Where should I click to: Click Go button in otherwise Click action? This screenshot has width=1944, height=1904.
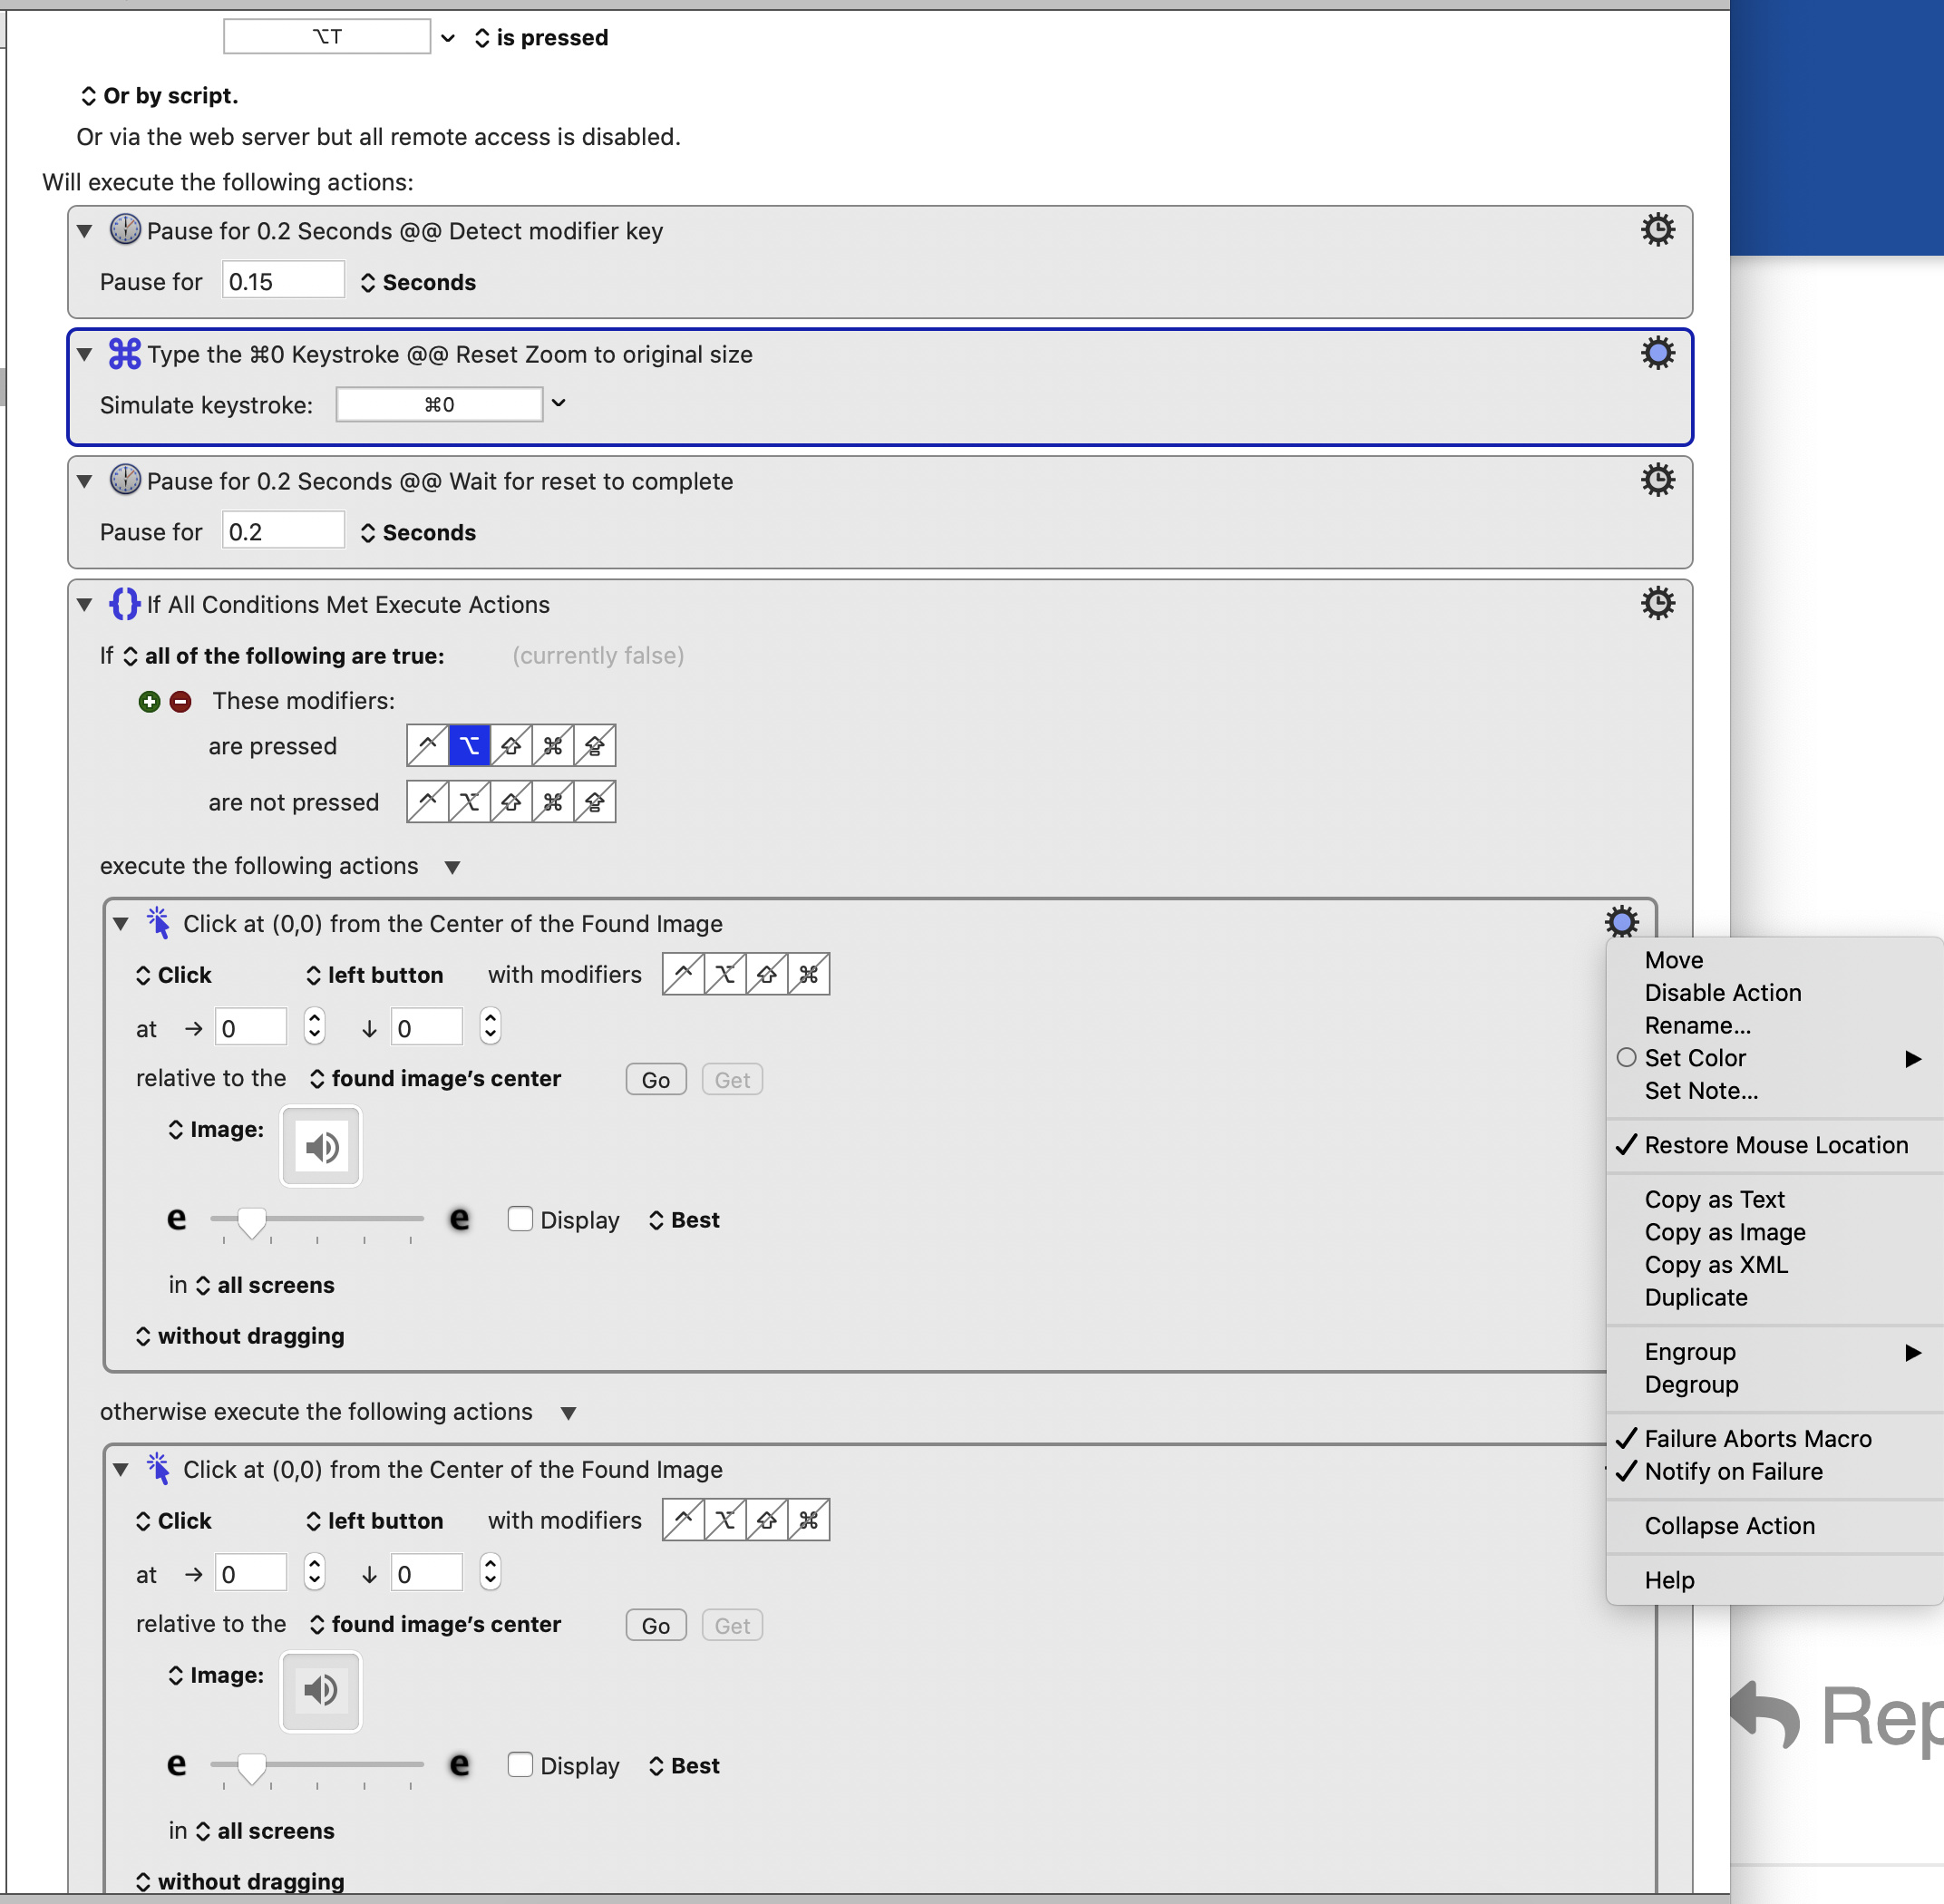(x=656, y=1626)
